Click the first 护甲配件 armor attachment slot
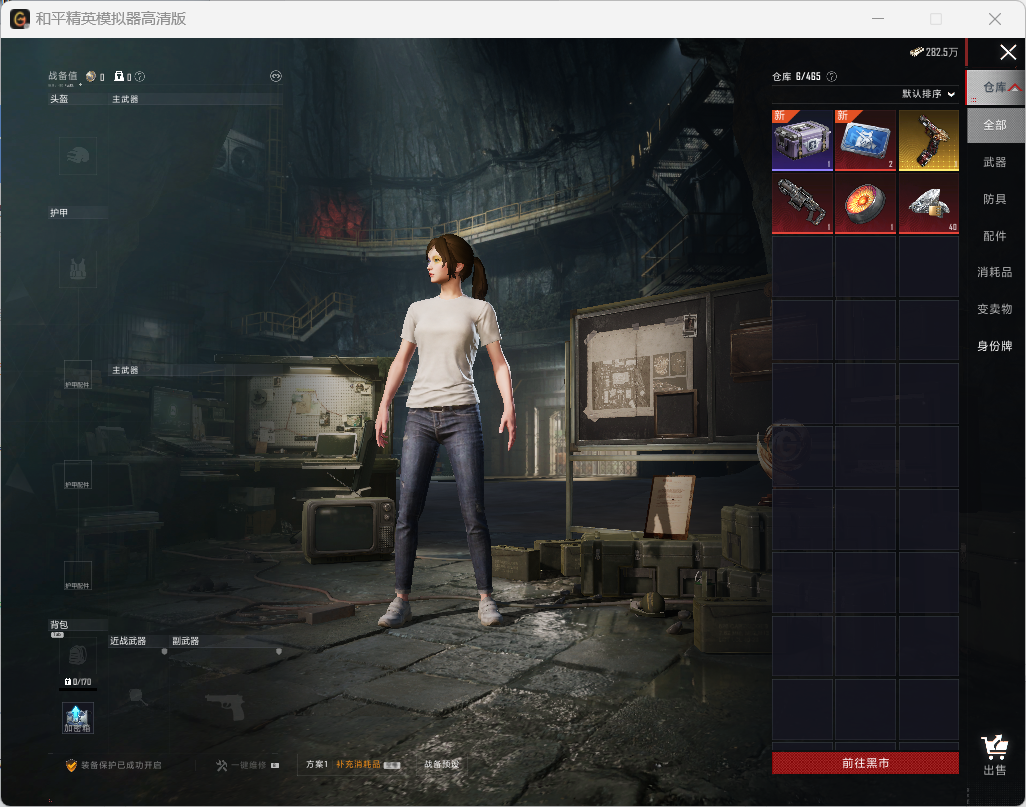This screenshot has width=1026, height=807. tap(77, 375)
